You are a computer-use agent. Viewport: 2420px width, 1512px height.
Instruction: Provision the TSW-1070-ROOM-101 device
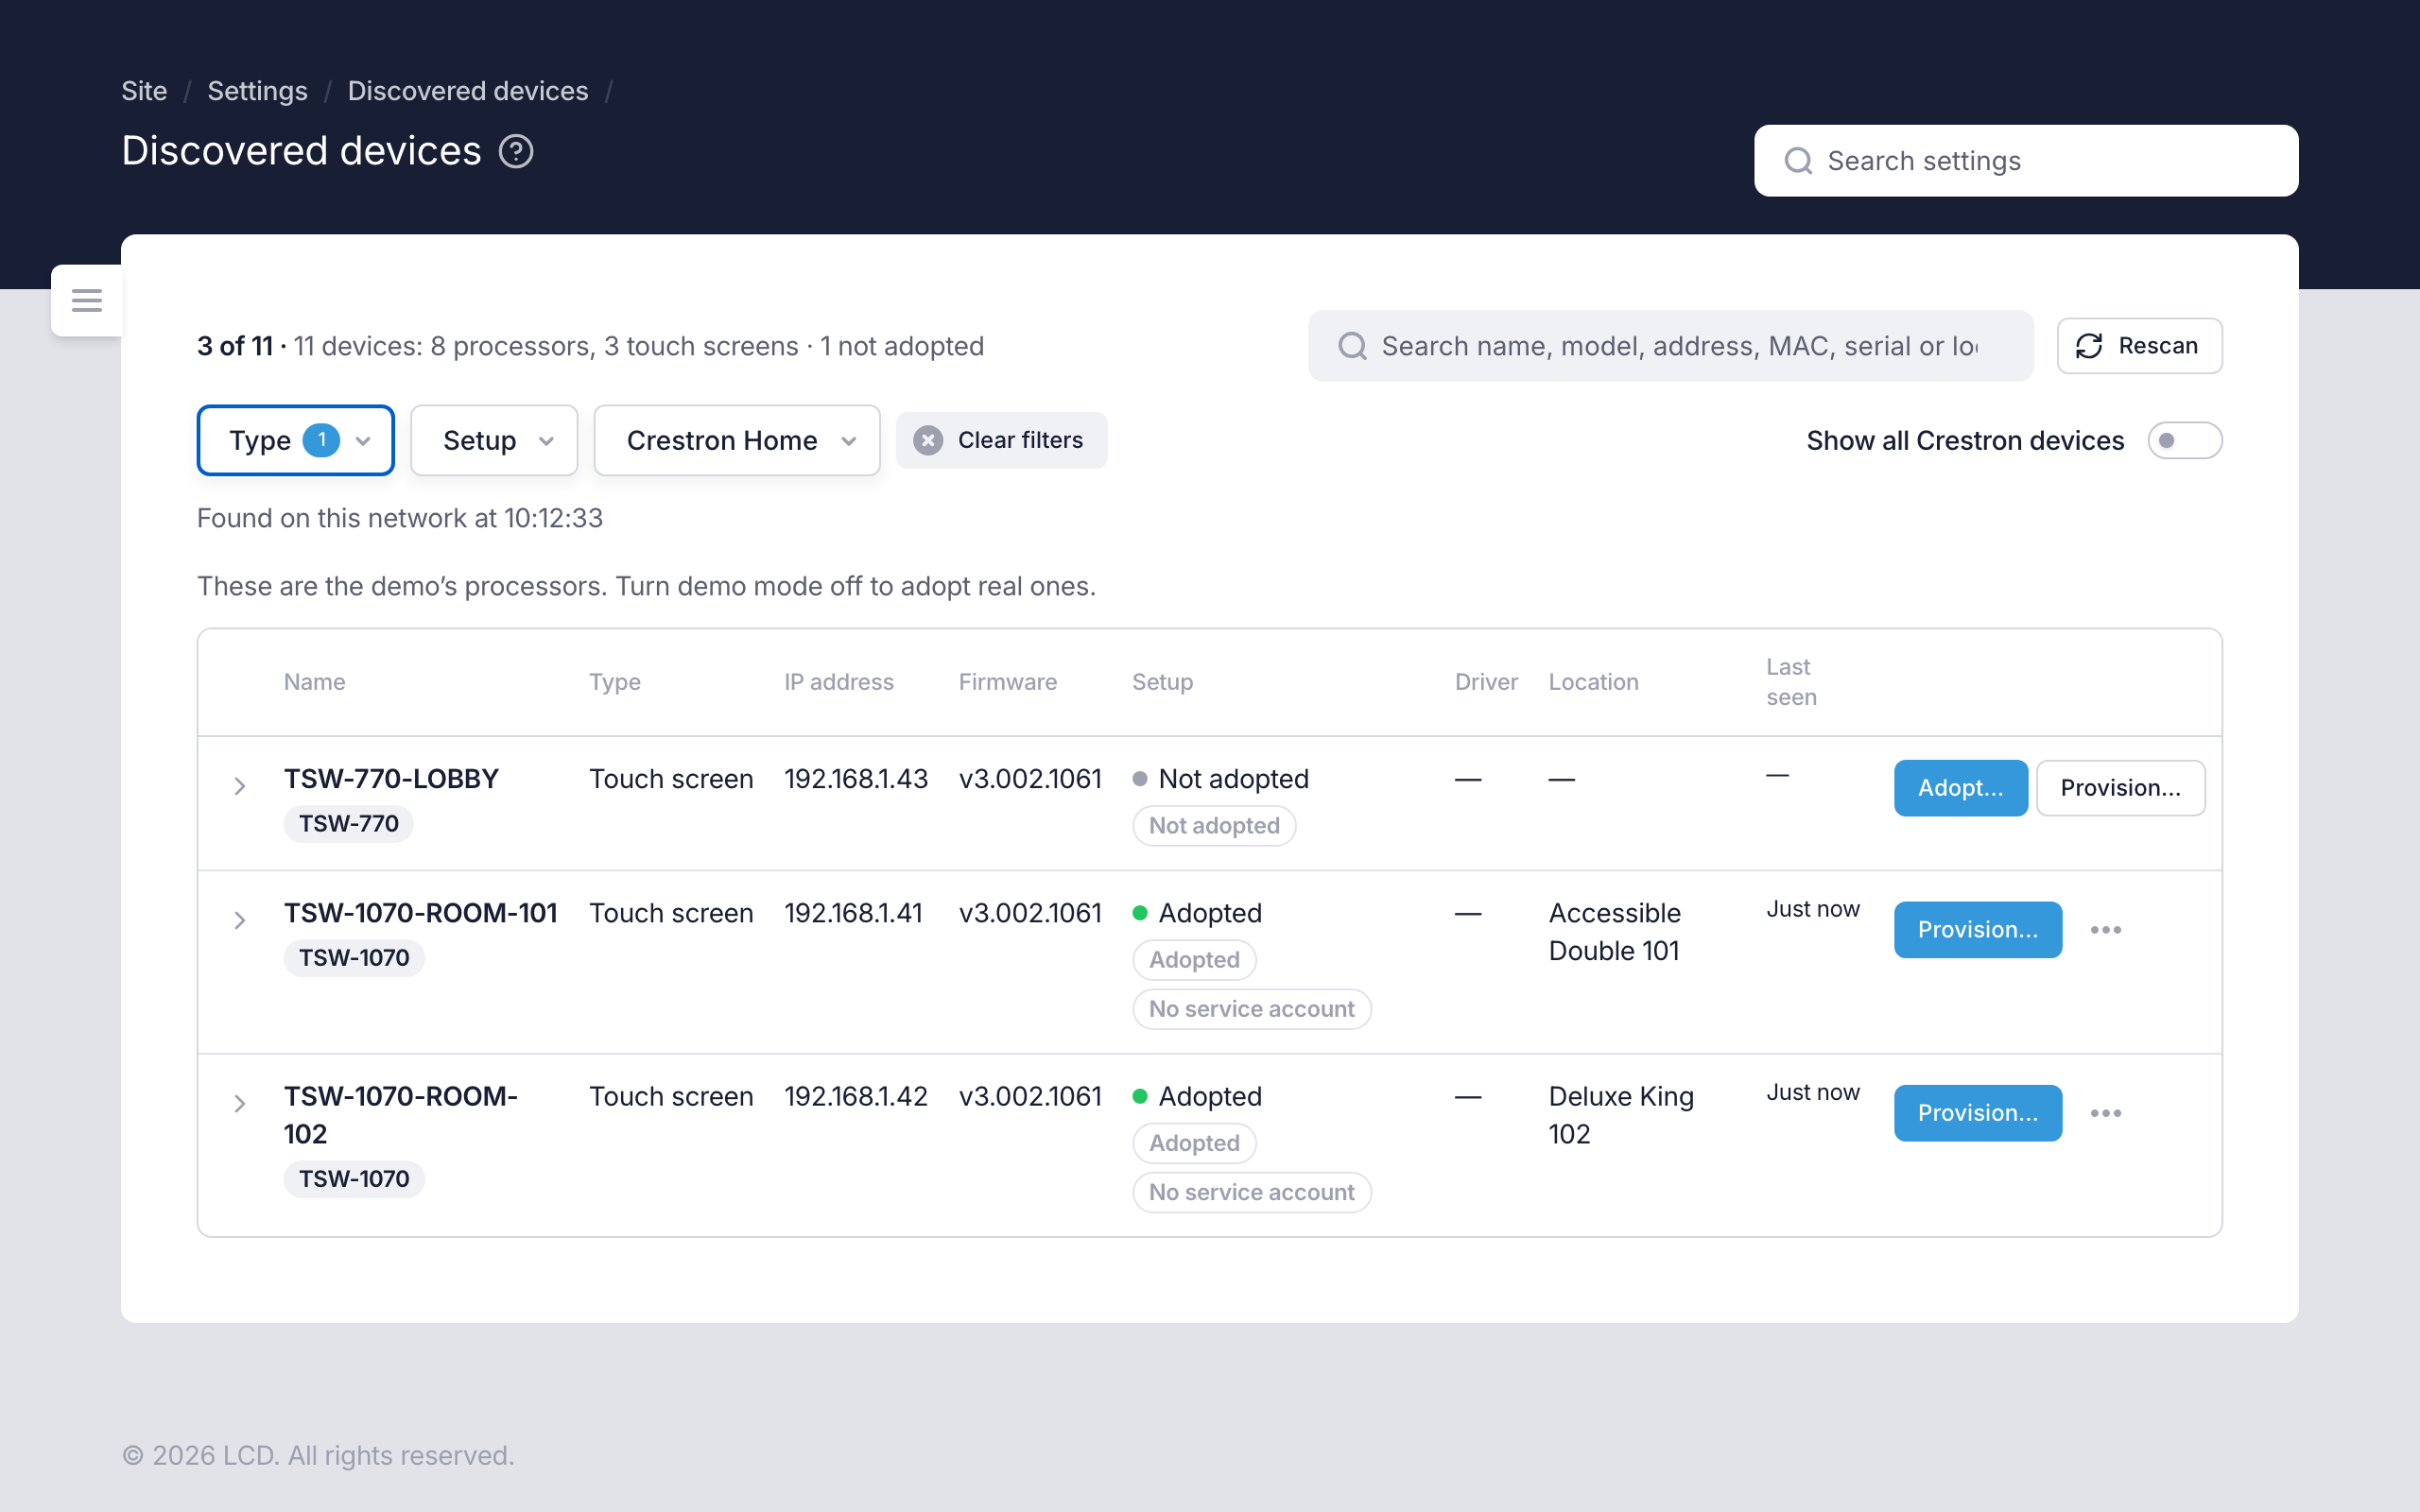(1977, 930)
